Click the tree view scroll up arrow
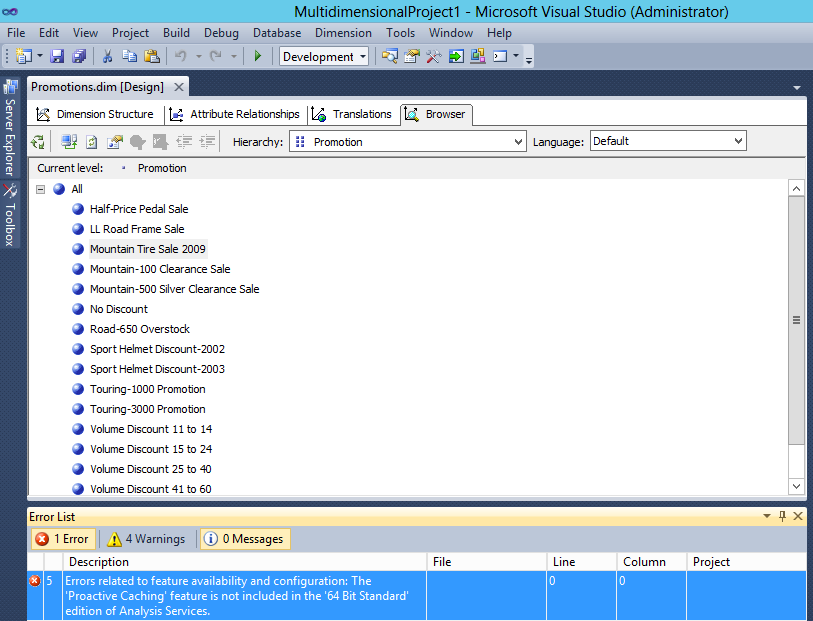Image resolution: width=813 pixels, height=621 pixels. pos(796,188)
